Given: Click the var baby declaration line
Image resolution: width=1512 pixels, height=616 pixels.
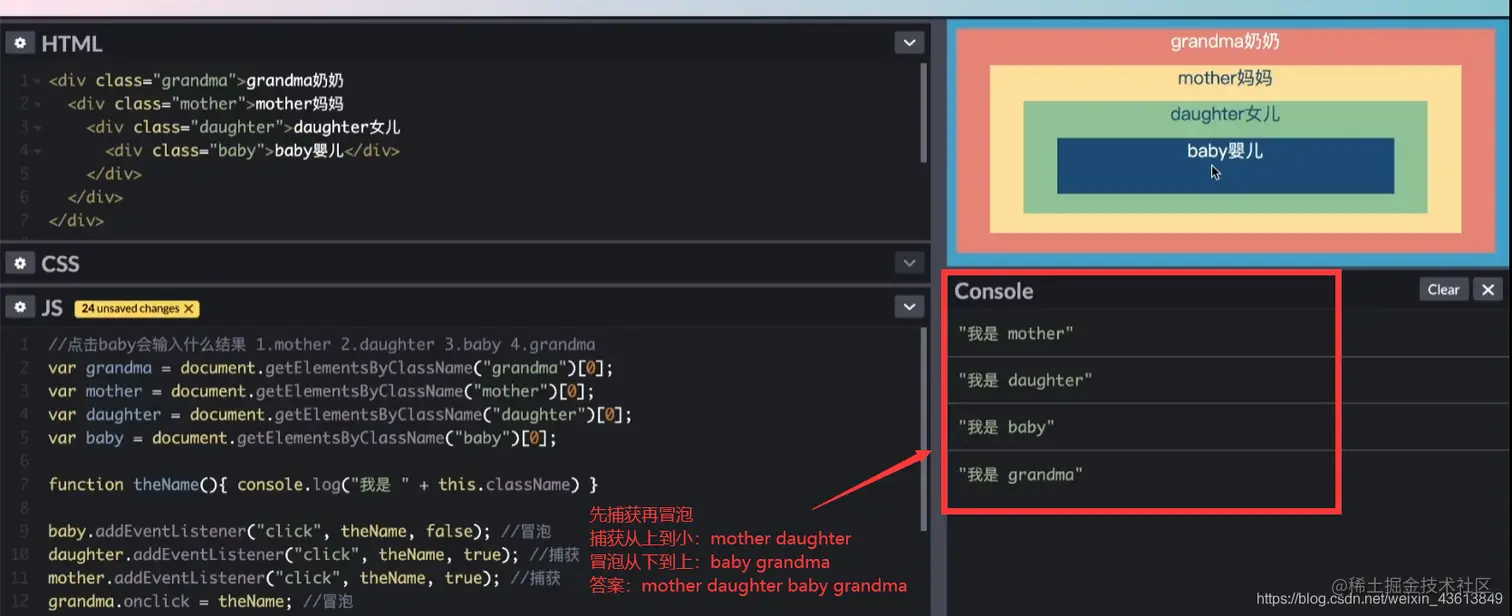Looking at the screenshot, I should pos(302,438).
